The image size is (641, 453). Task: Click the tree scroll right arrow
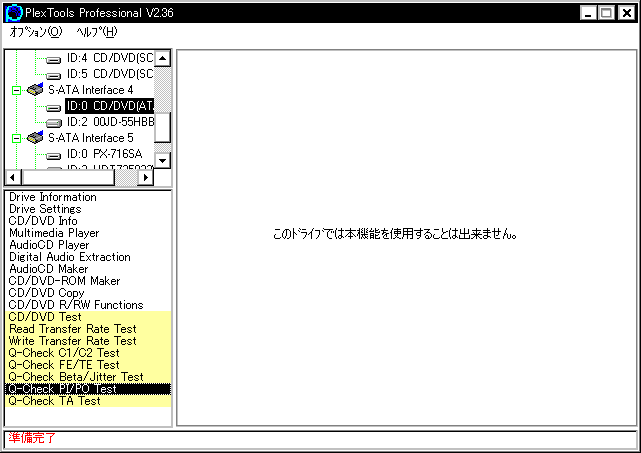click(145, 177)
